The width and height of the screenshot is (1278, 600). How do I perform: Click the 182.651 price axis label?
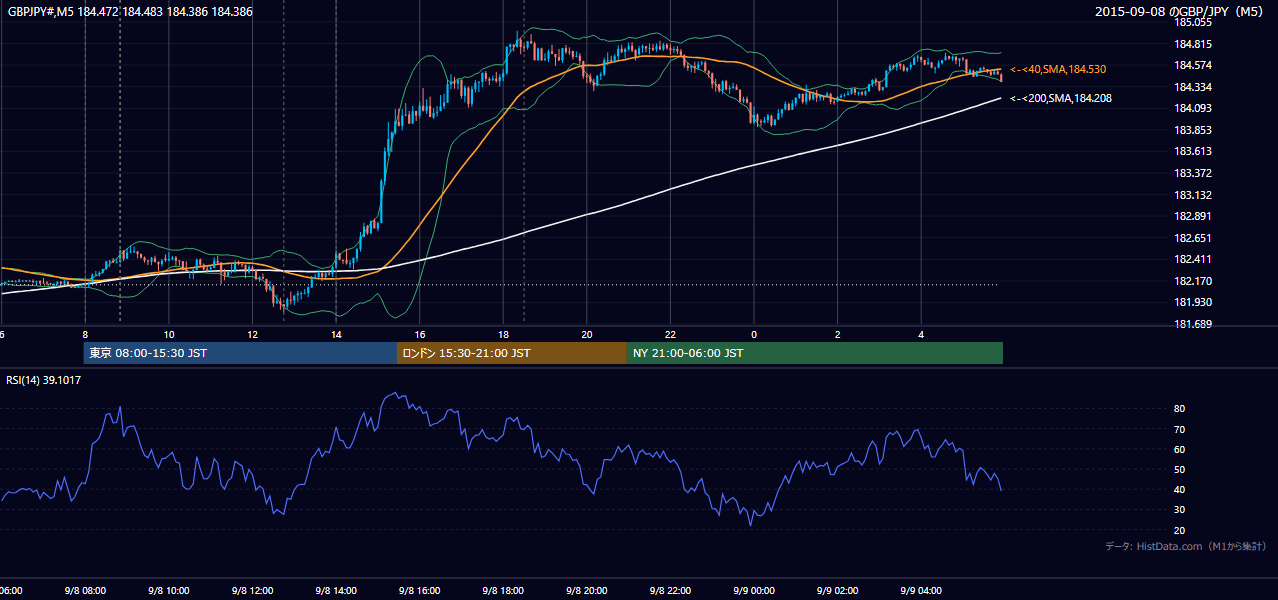pos(1193,238)
